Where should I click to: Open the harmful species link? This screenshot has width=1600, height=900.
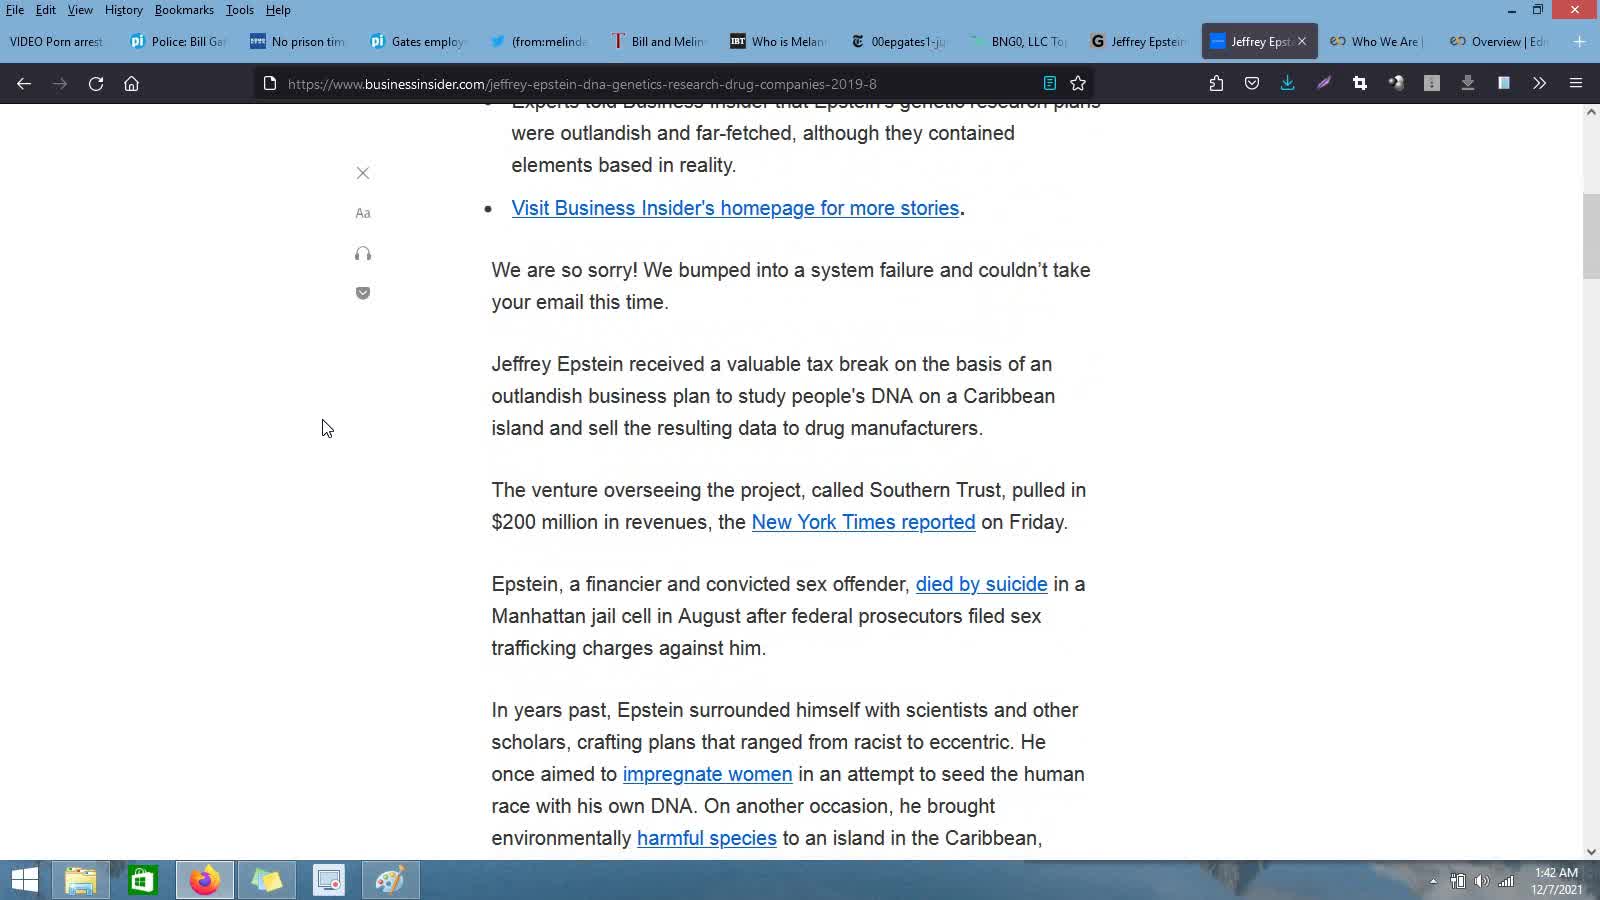(x=706, y=838)
